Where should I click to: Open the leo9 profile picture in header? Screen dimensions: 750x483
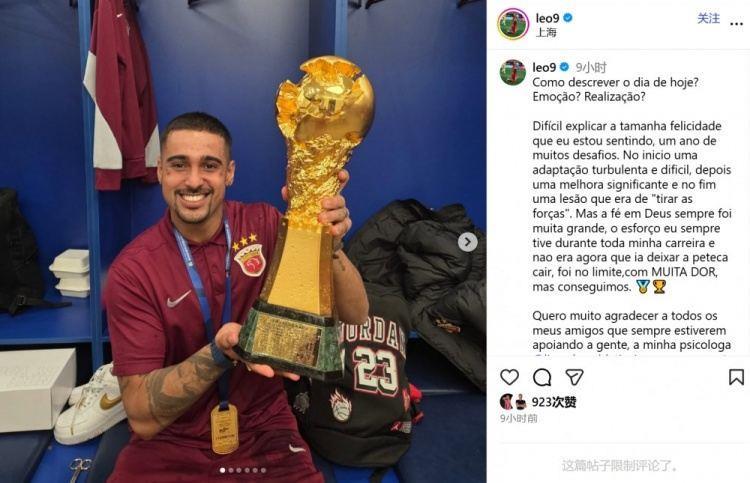pos(513,24)
